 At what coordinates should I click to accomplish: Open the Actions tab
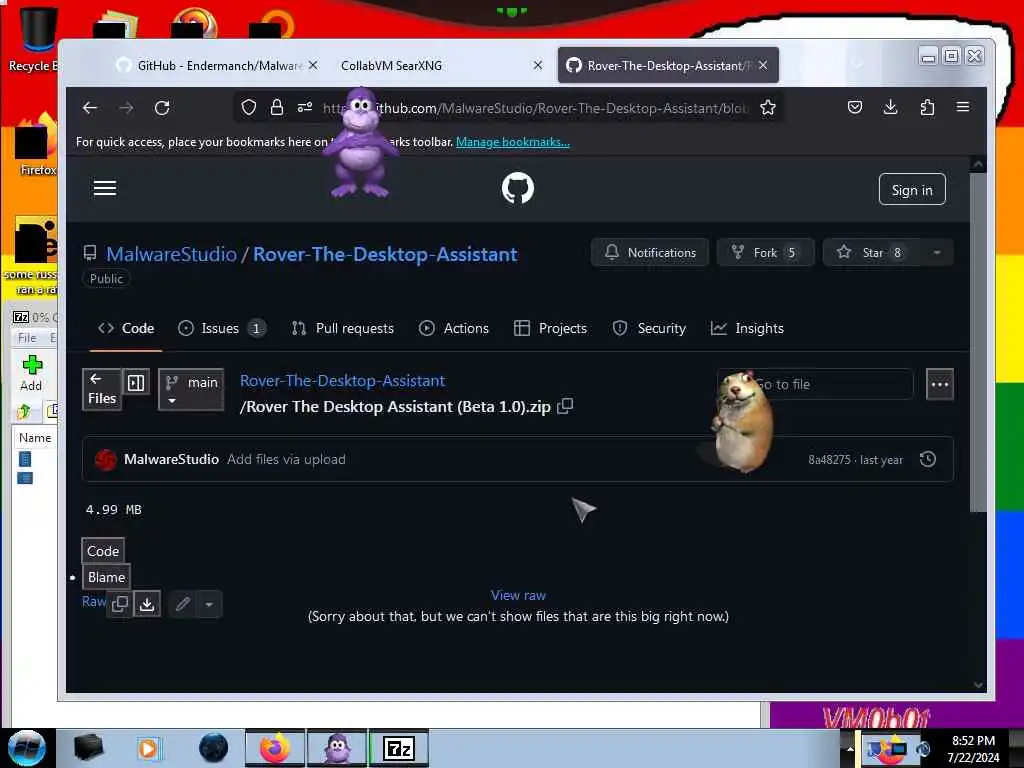pos(454,328)
